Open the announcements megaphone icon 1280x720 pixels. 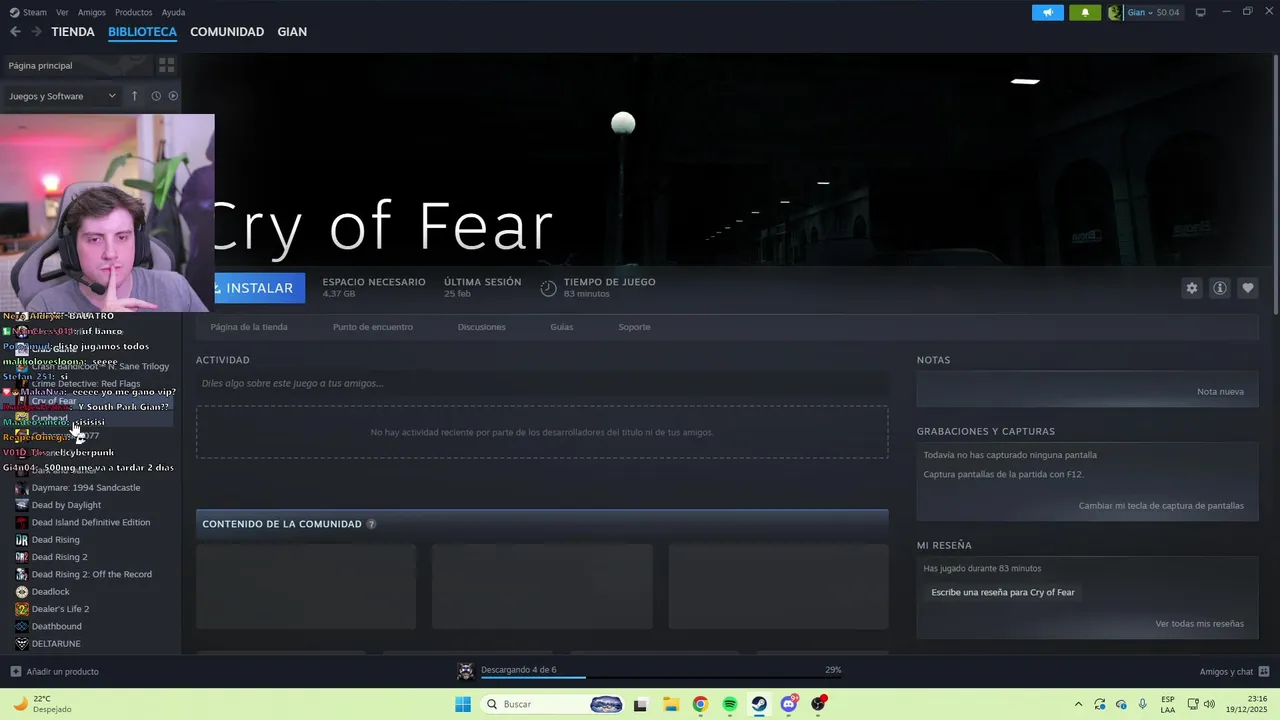click(x=1048, y=12)
